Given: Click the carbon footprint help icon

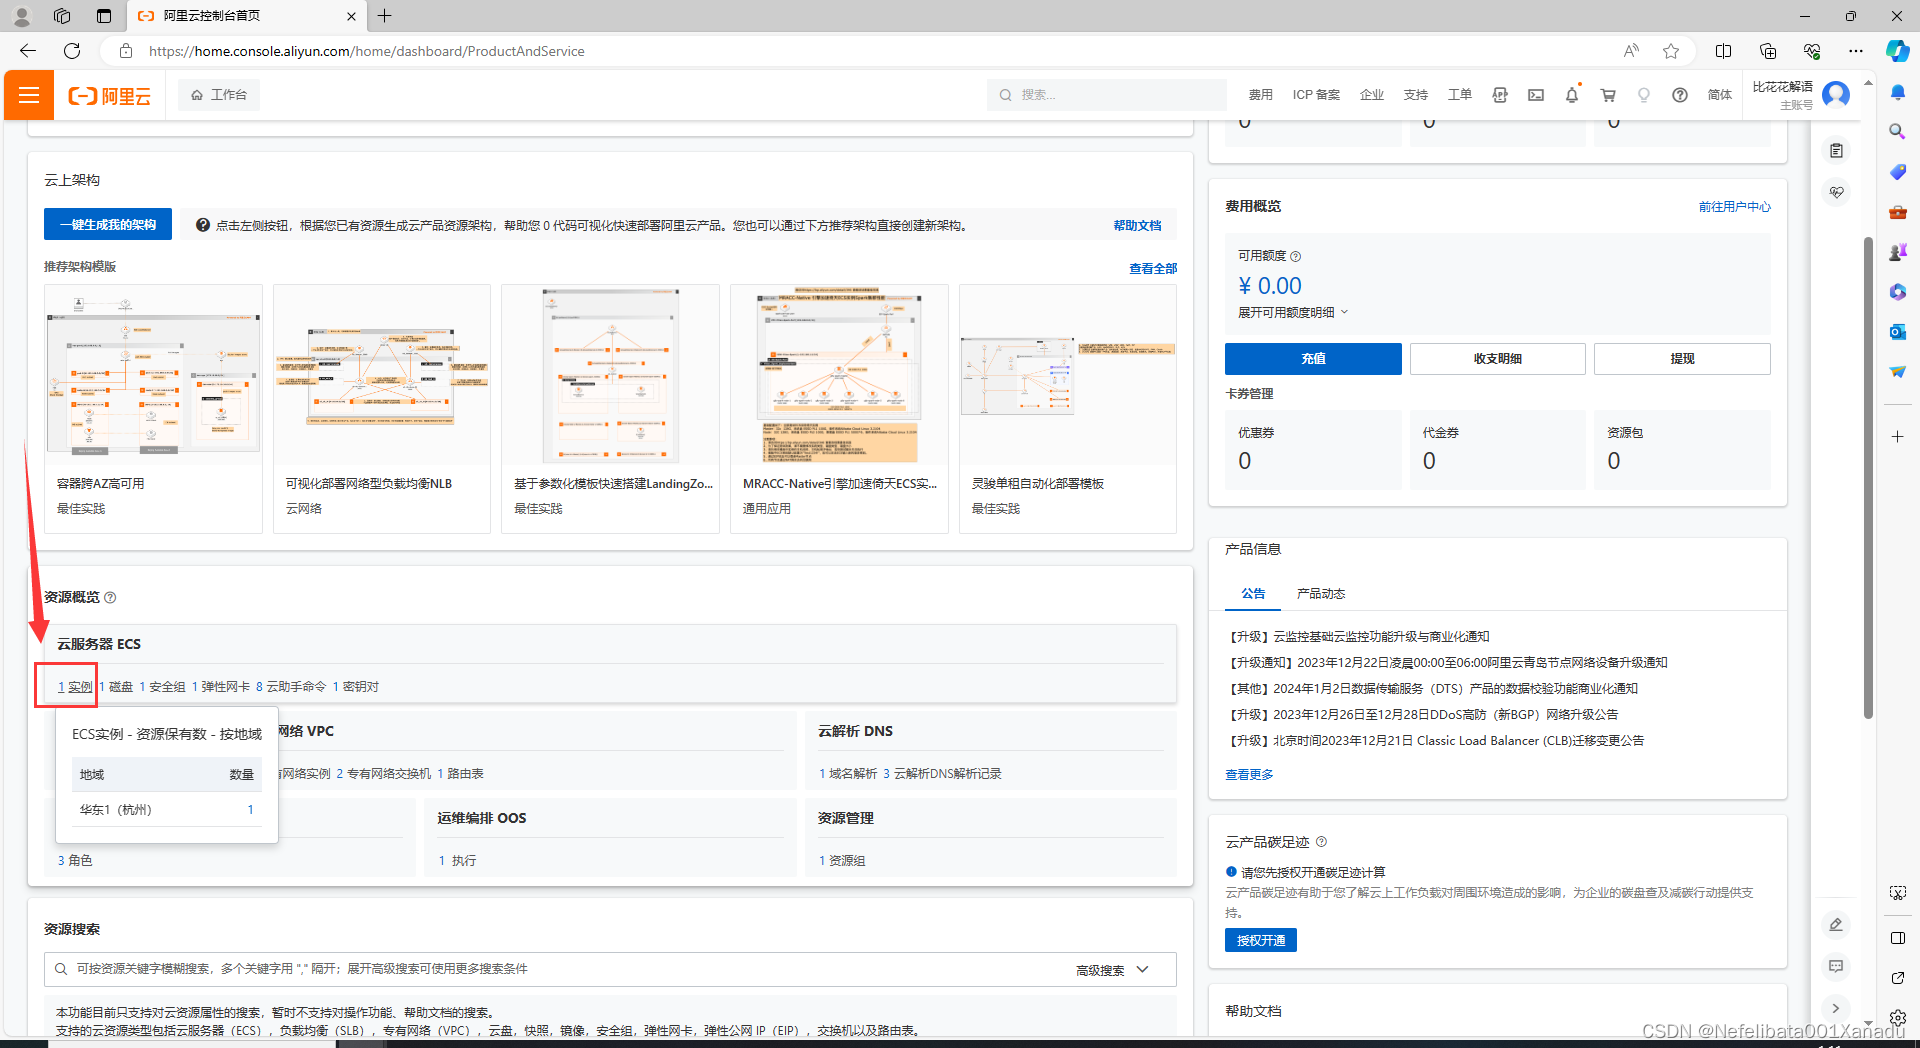Looking at the screenshot, I should (1321, 842).
